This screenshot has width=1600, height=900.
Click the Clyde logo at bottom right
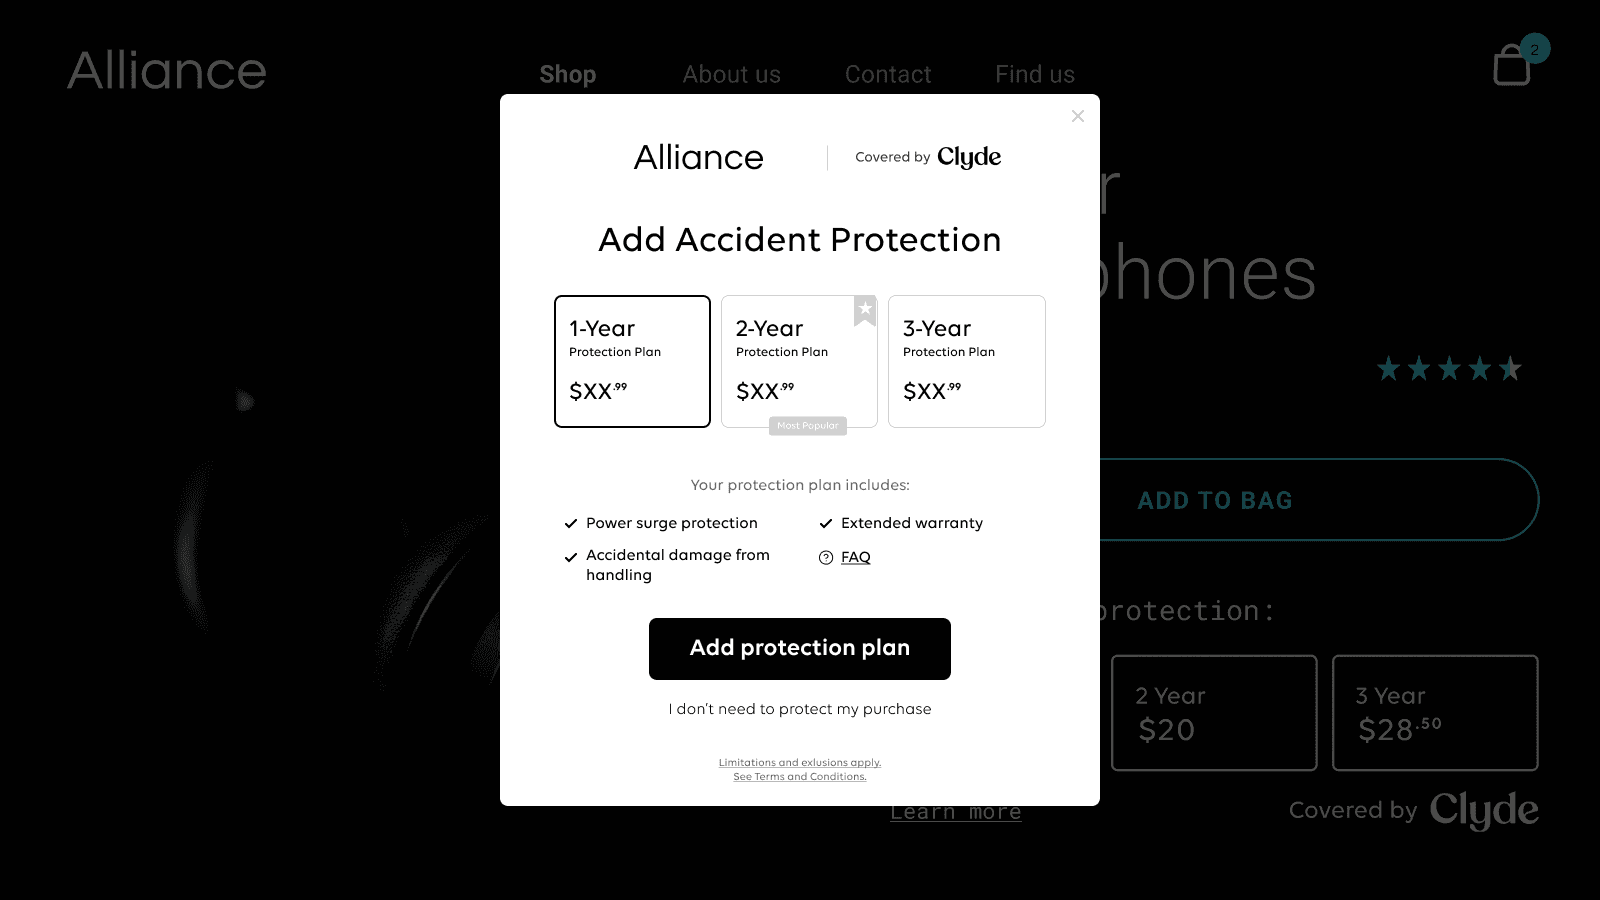1484,810
